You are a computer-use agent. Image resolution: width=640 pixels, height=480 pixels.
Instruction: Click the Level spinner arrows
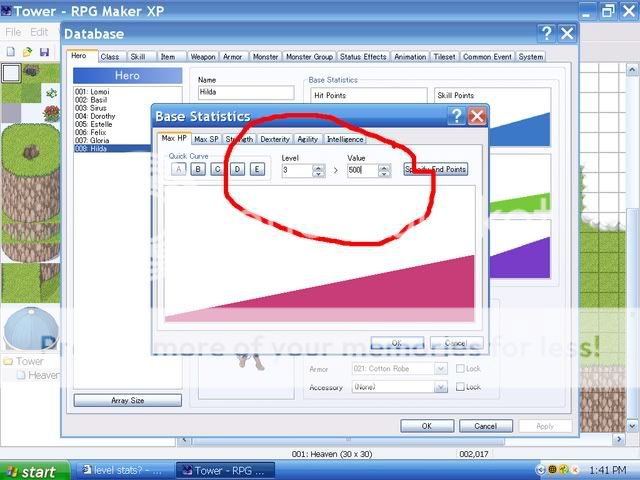318,171
